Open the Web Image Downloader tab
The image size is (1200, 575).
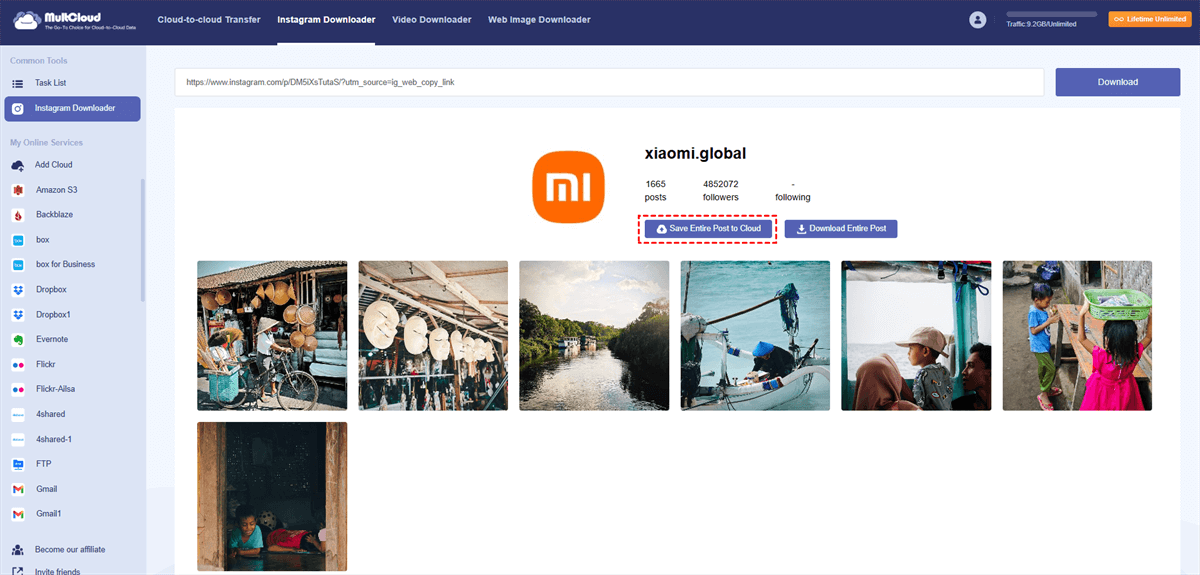pyautogui.click(x=539, y=20)
